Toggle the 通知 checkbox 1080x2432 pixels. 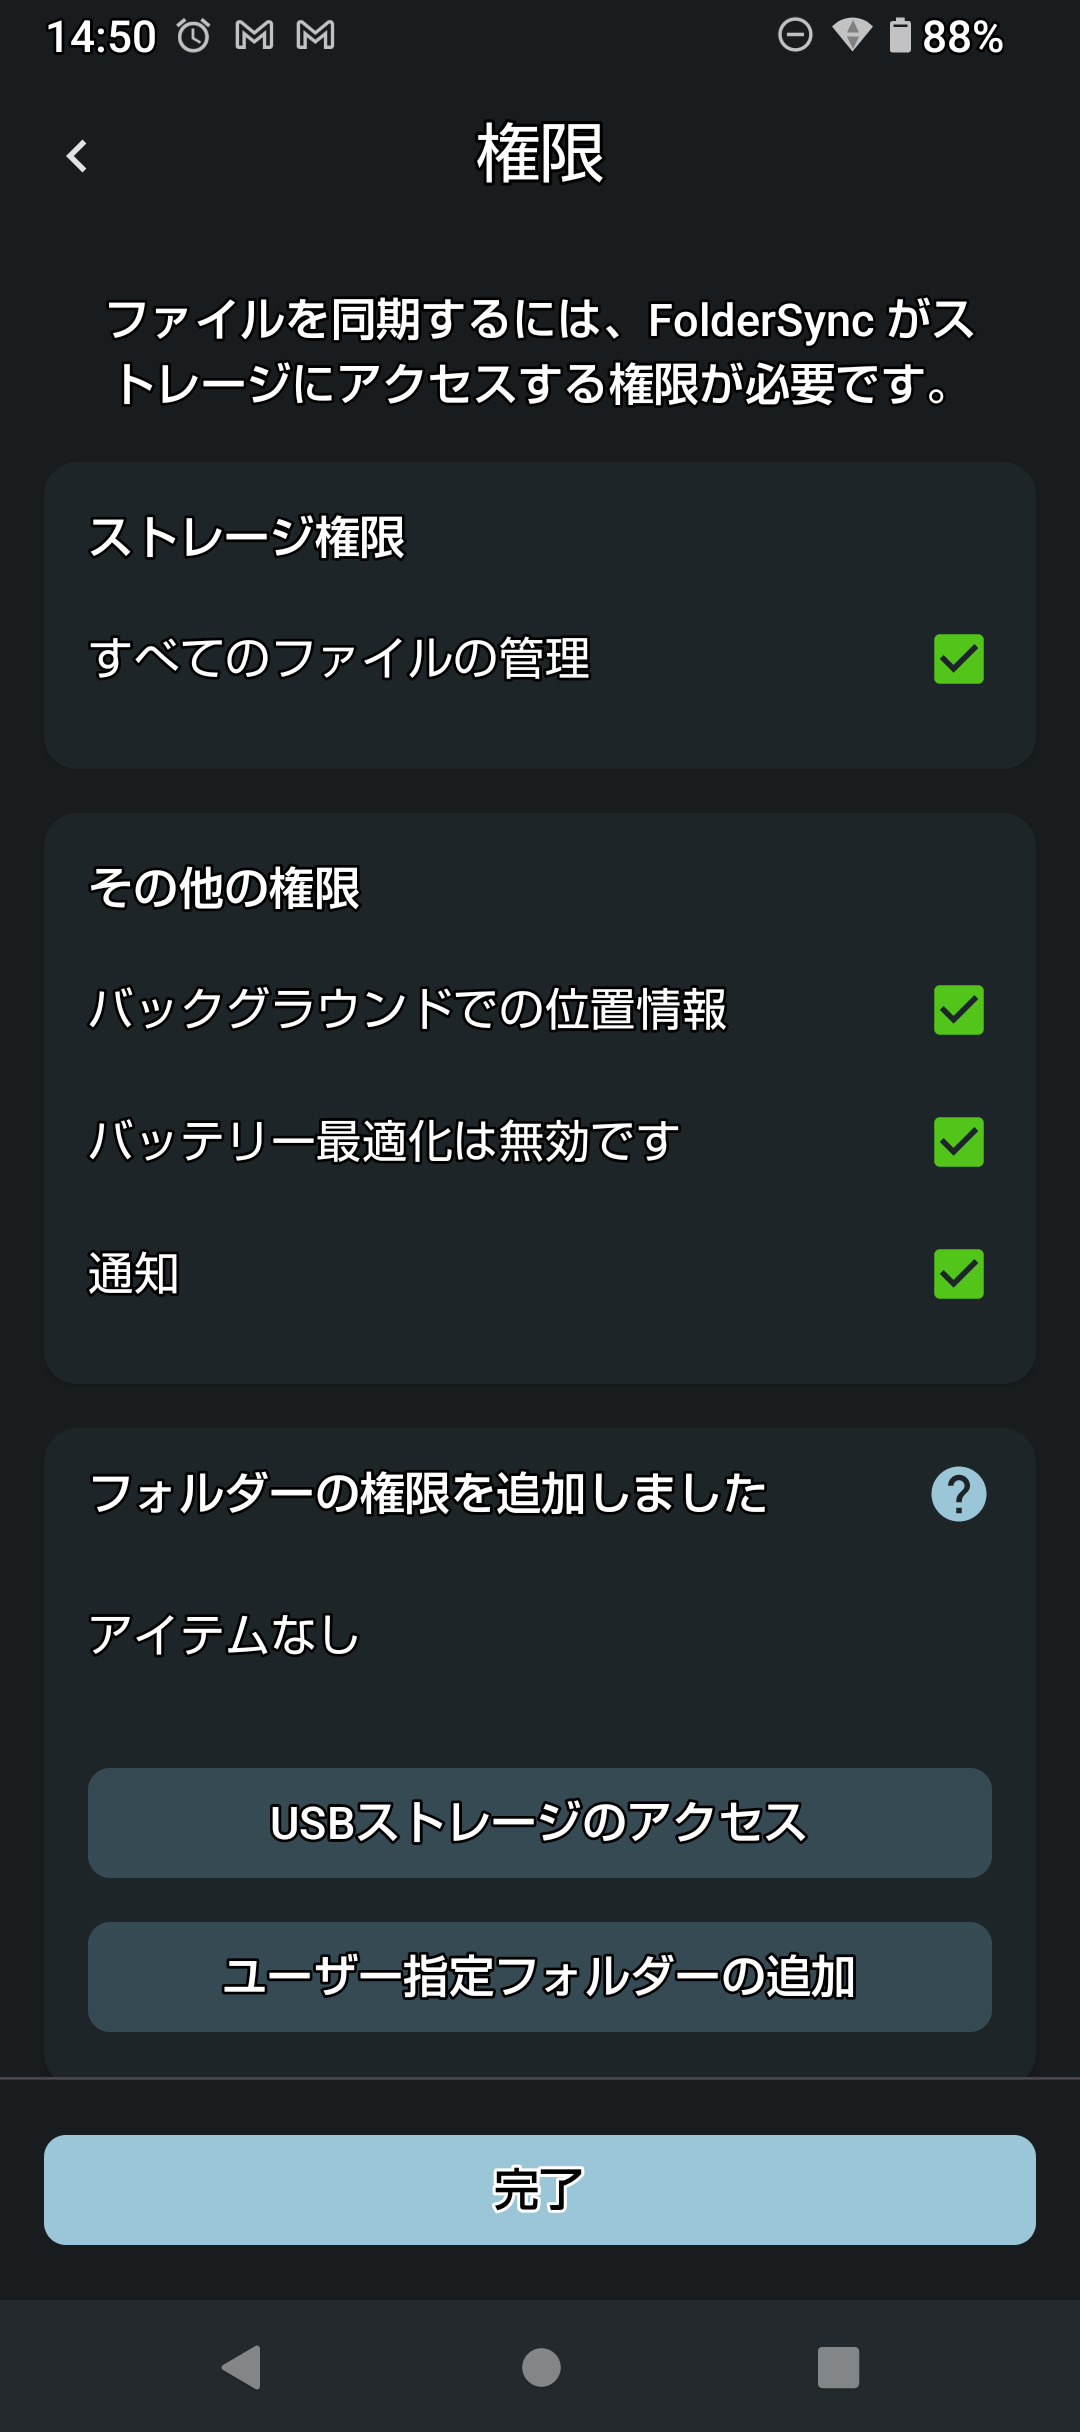(x=958, y=1274)
